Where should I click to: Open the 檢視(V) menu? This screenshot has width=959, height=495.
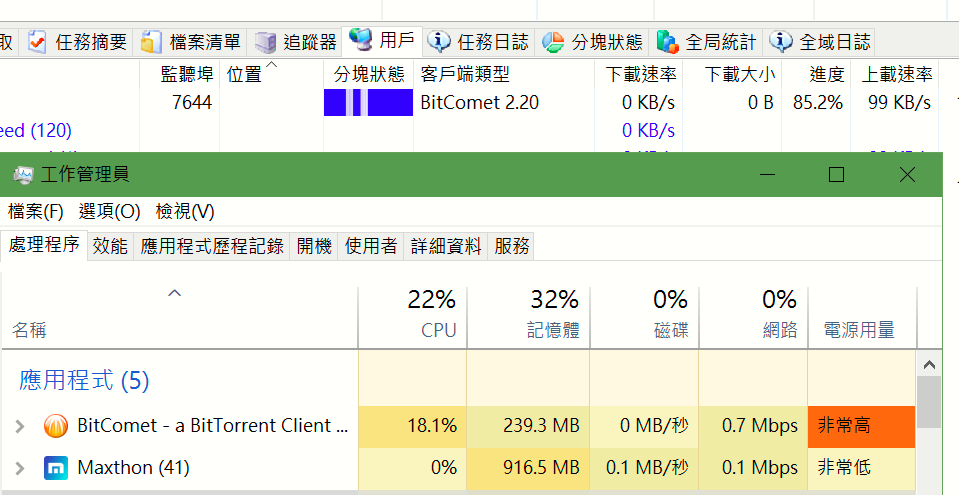coord(185,212)
